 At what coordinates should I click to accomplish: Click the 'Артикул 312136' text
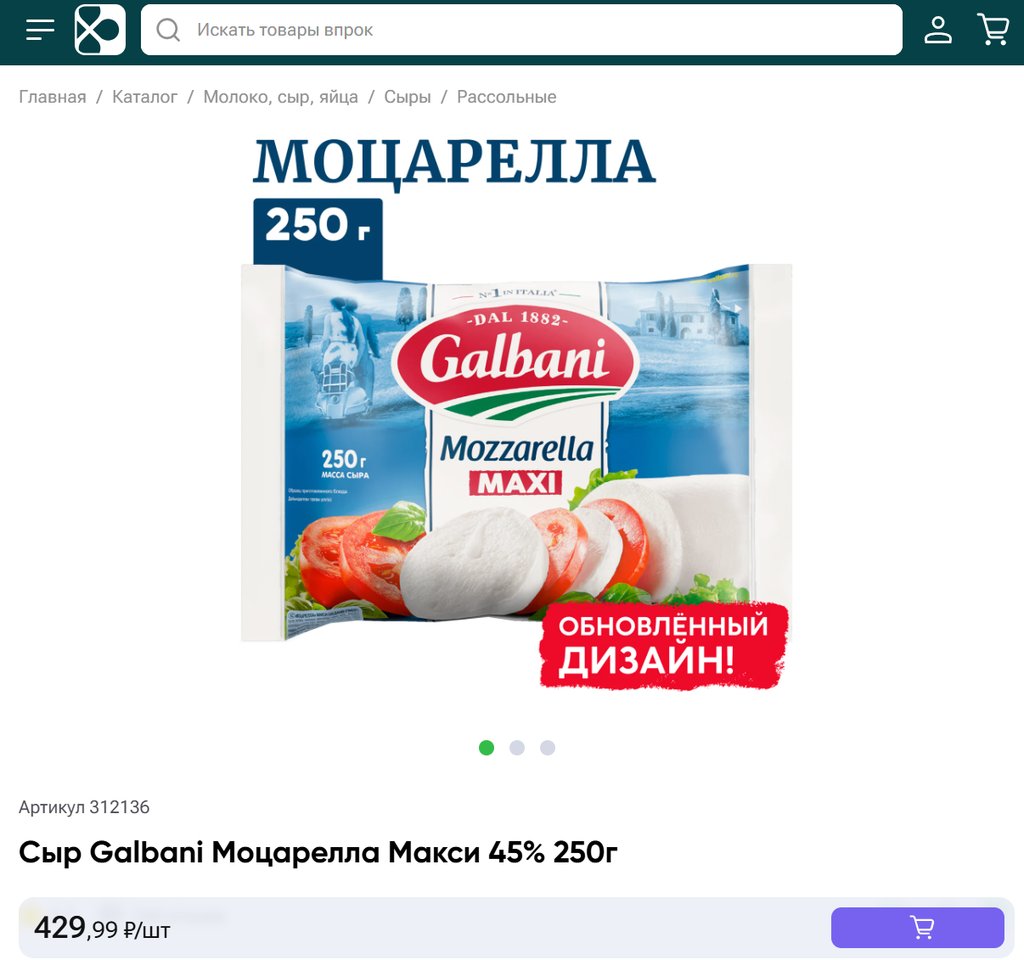tap(84, 807)
